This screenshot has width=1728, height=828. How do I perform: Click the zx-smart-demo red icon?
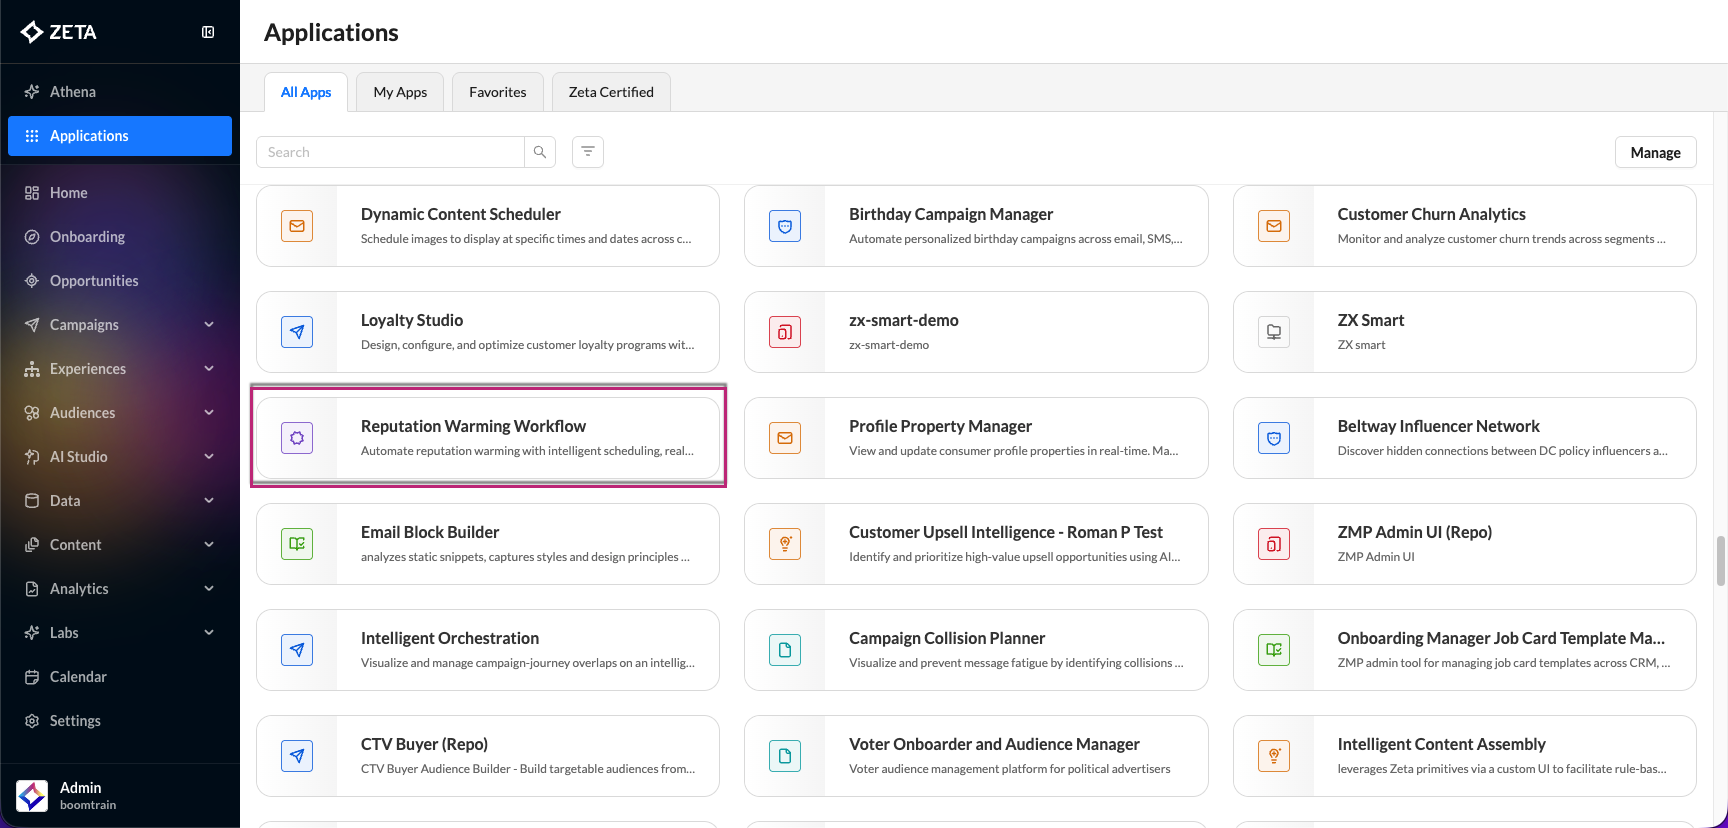click(785, 332)
